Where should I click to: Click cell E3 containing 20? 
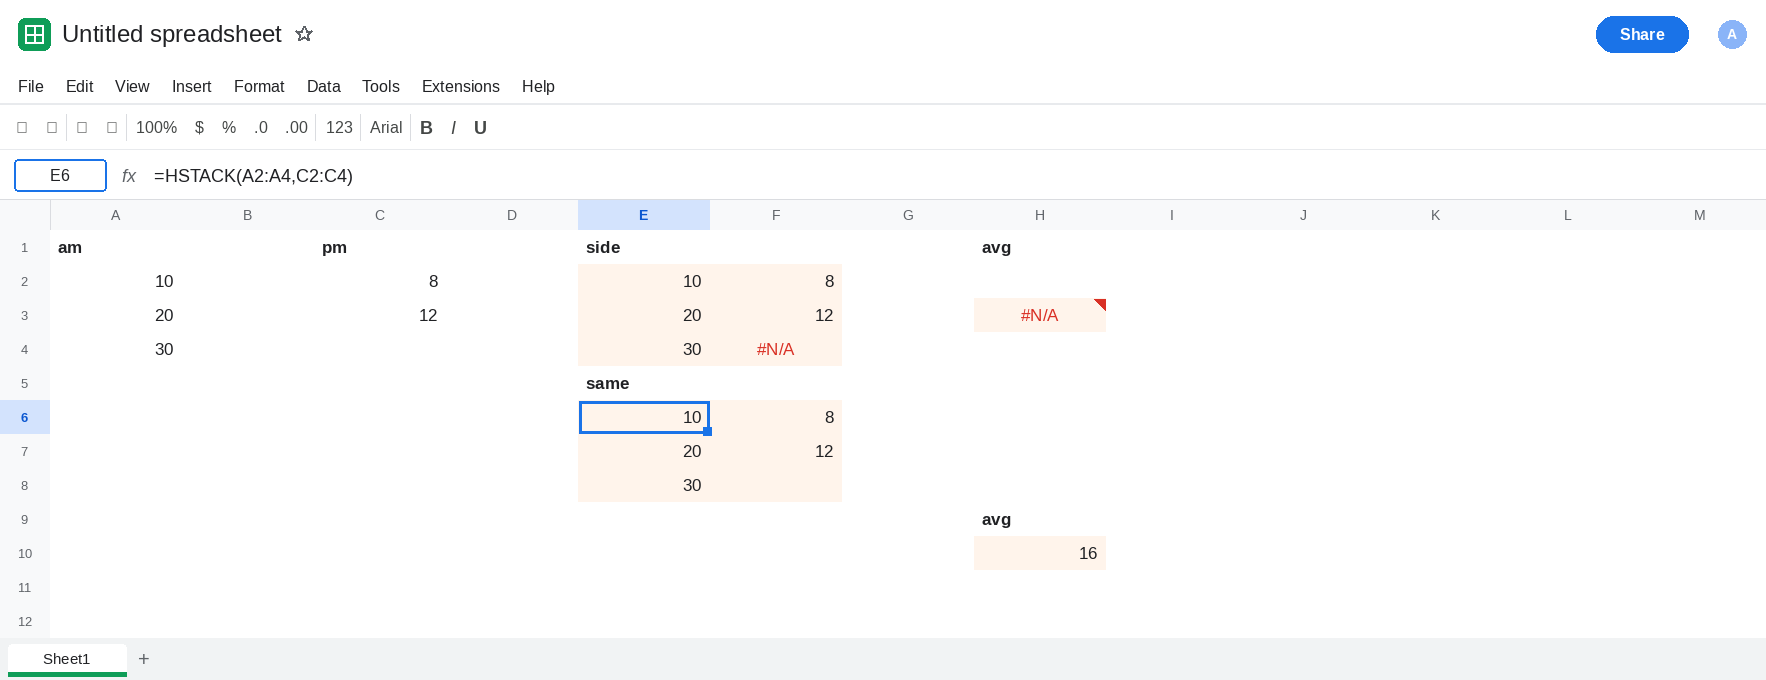[644, 315]
